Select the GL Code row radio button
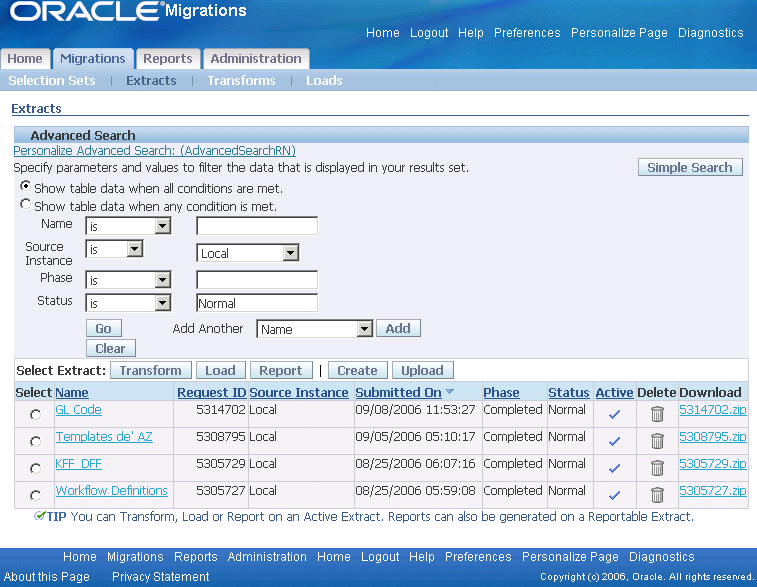This screenshot has width=757, height=587. click(x=35, y=414)
